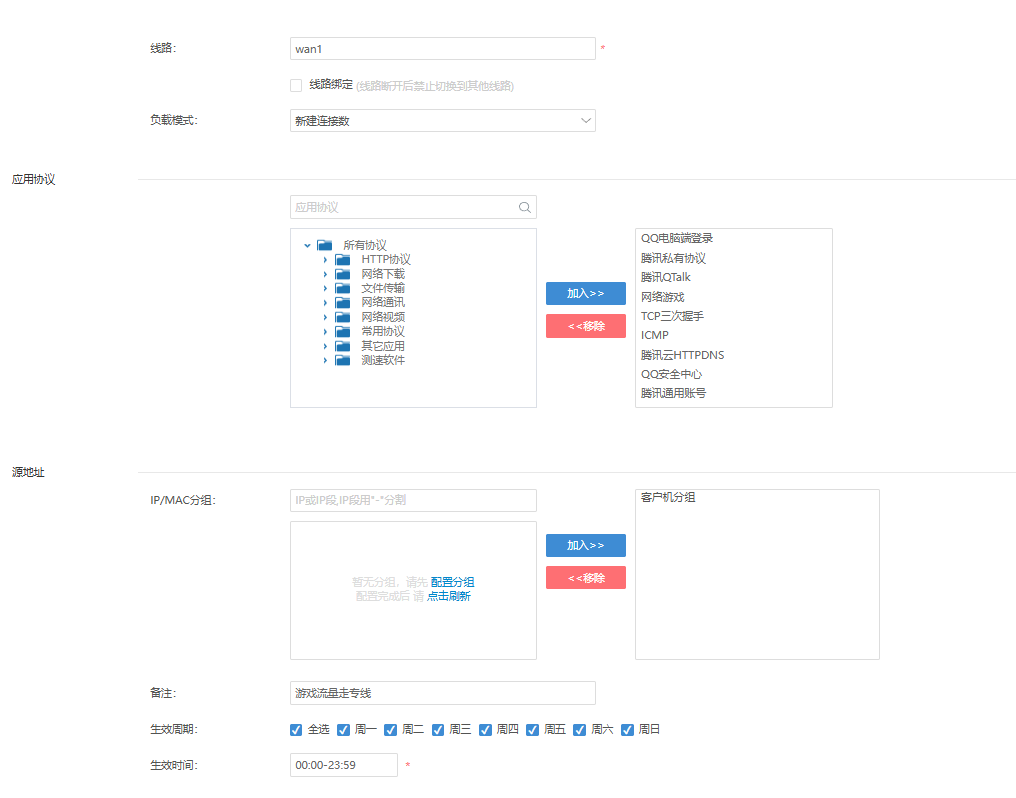Expand the 测速软件 tree node
Image resolution: width=1016 pixels, height=798 pixels.
(325, 360)
